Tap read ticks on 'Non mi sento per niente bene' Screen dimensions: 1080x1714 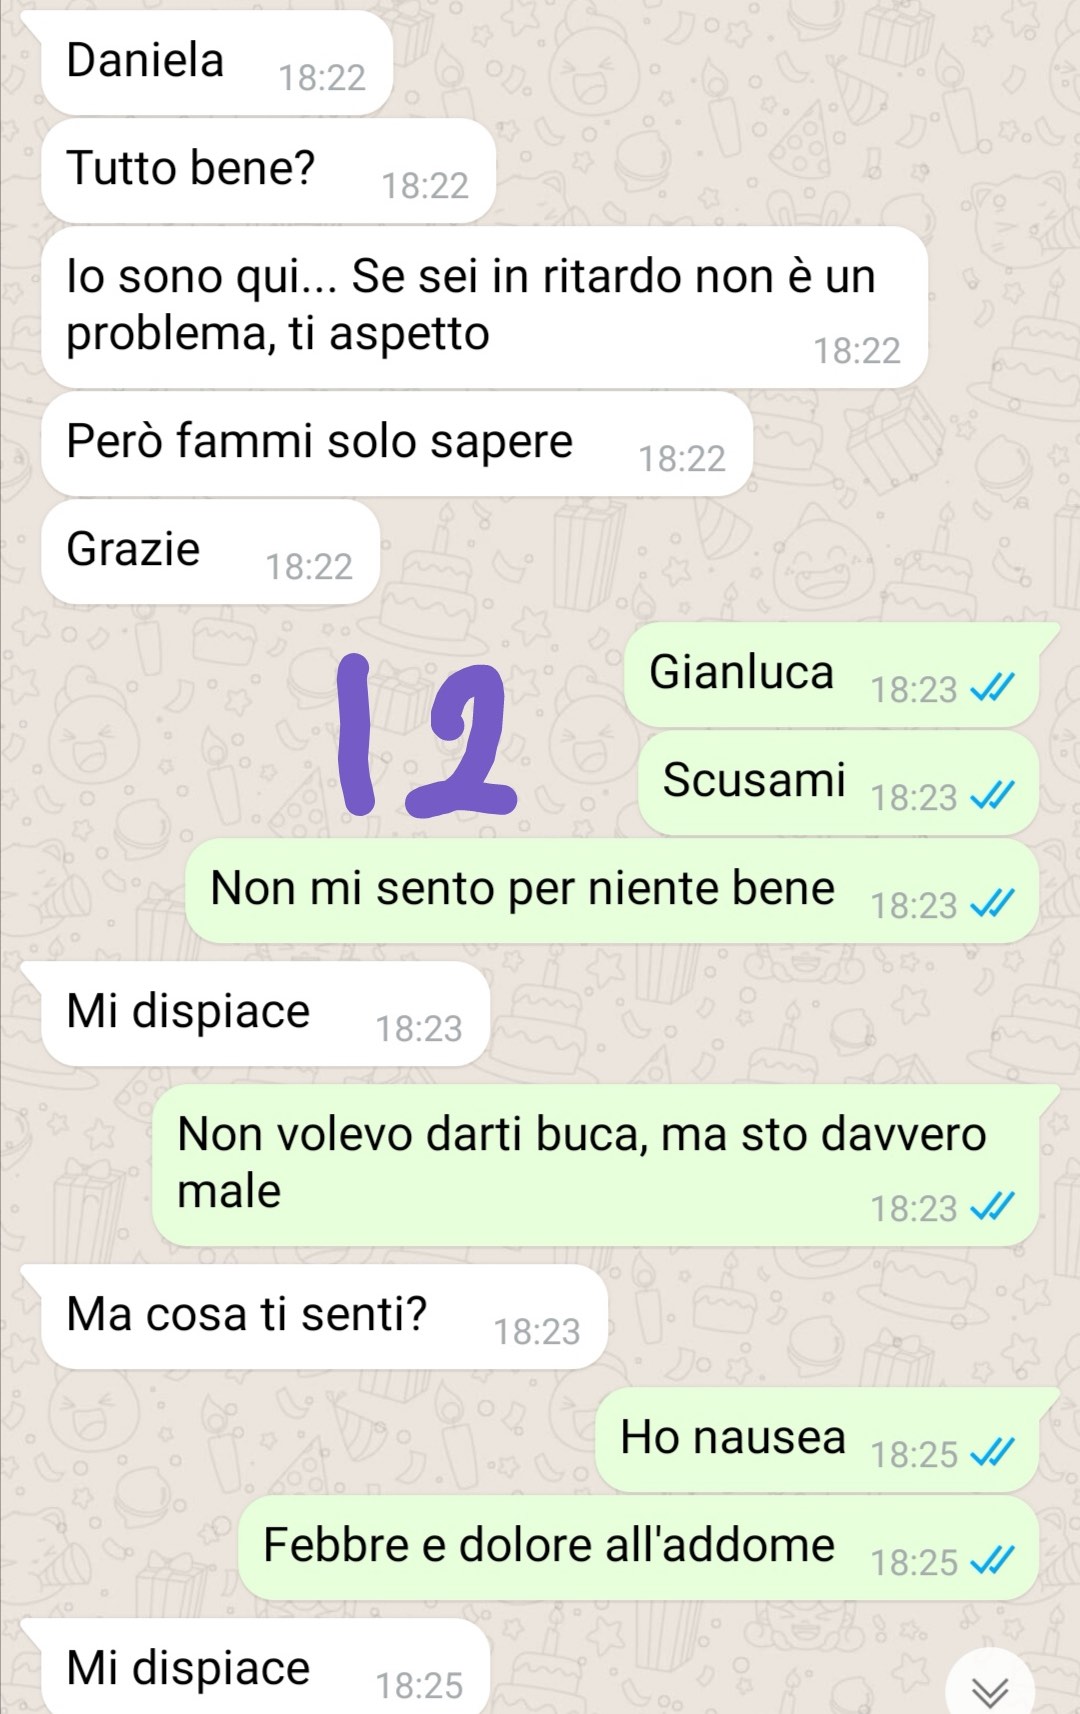tap(993, 903)
